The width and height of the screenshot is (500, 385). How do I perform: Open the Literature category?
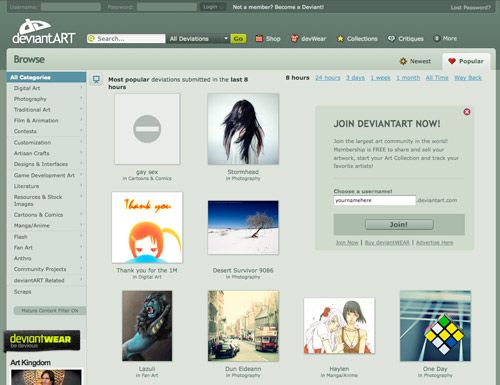[46, 186]
